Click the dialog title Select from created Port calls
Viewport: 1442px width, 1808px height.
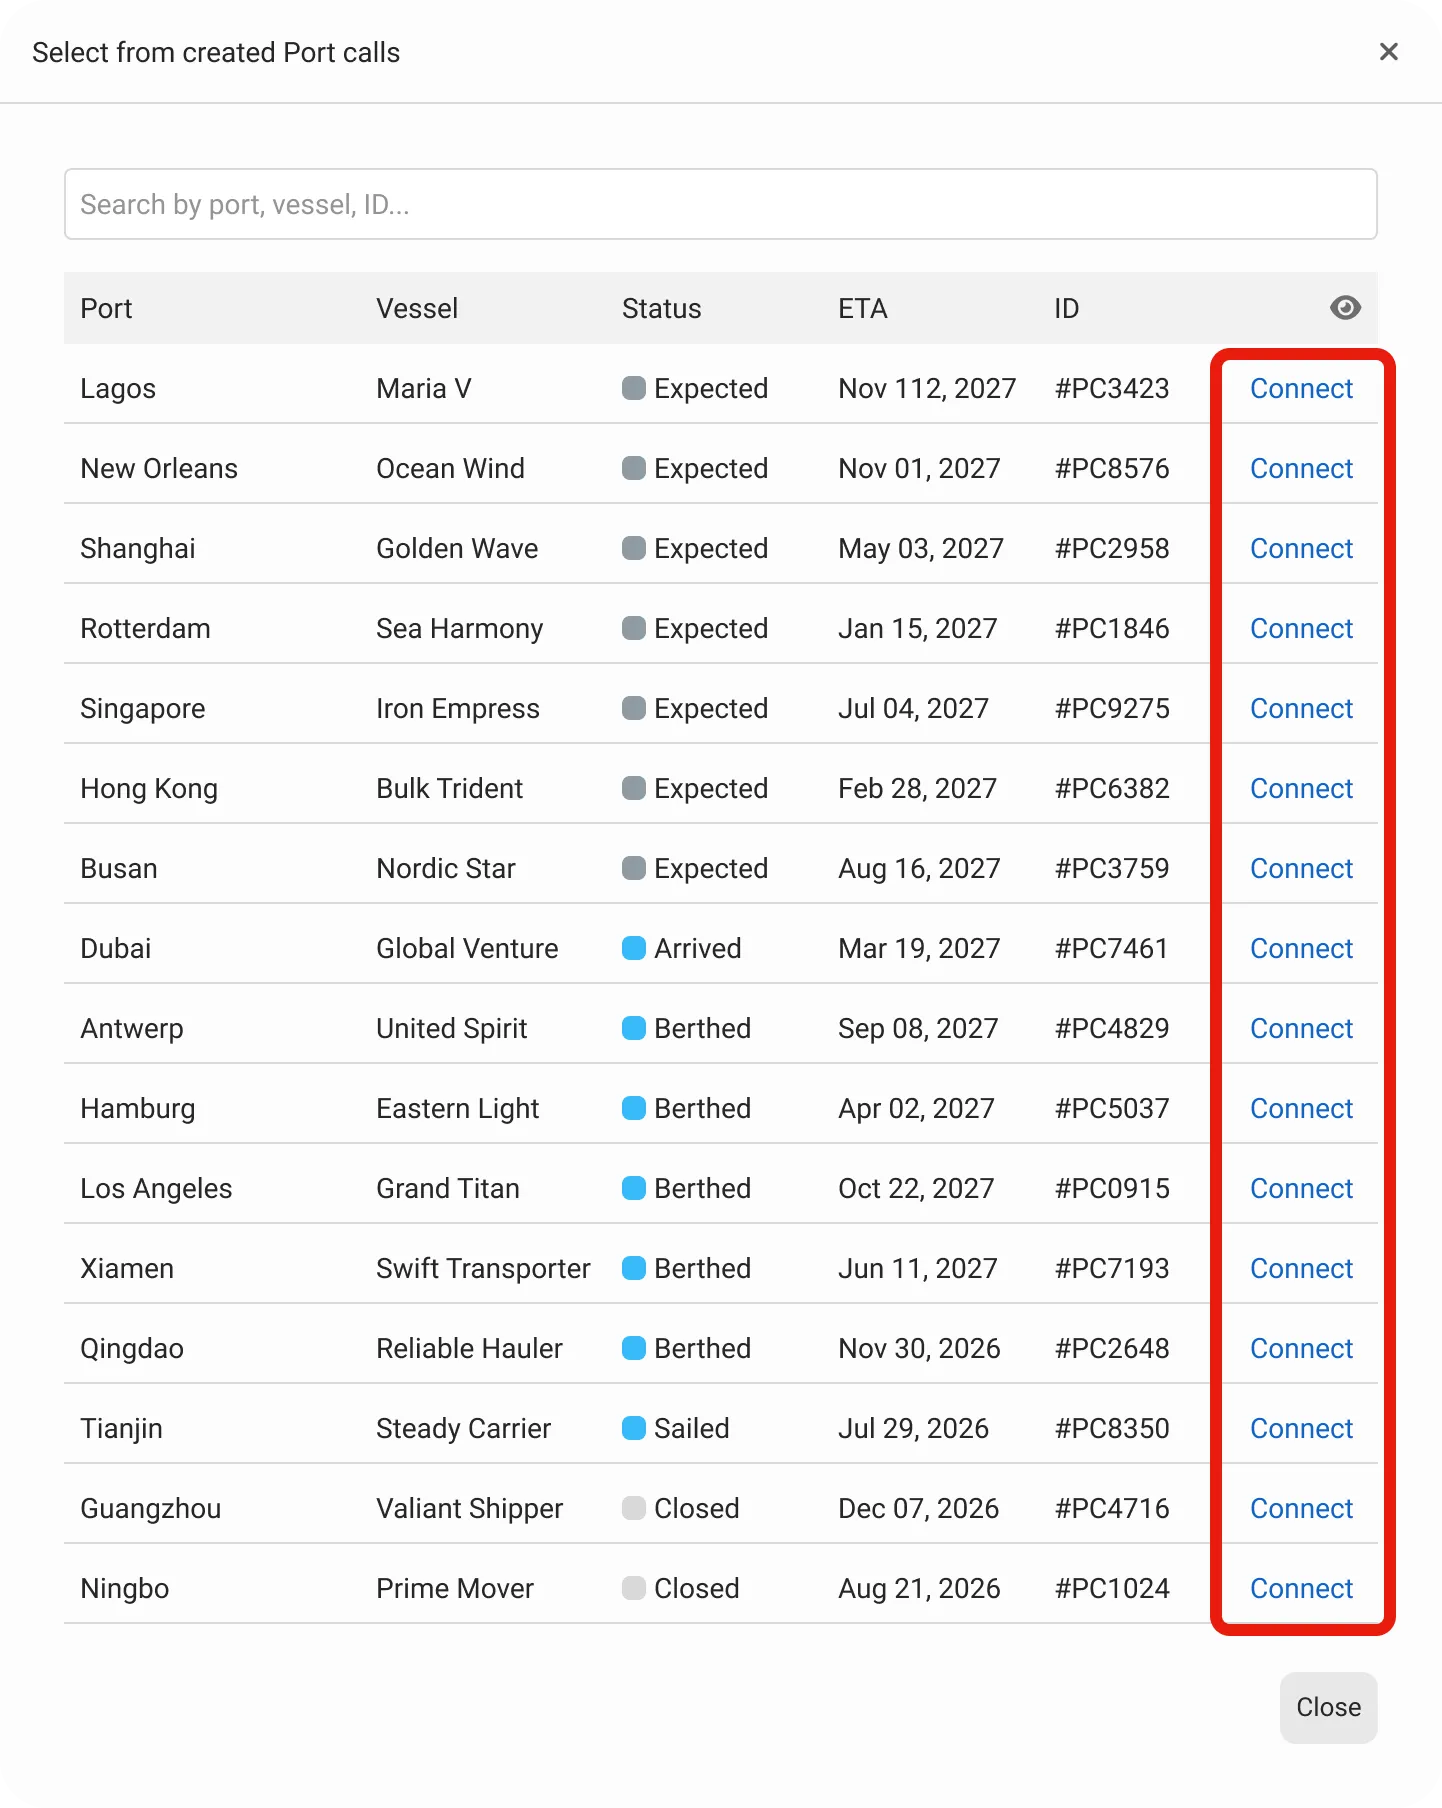(216, 52)
